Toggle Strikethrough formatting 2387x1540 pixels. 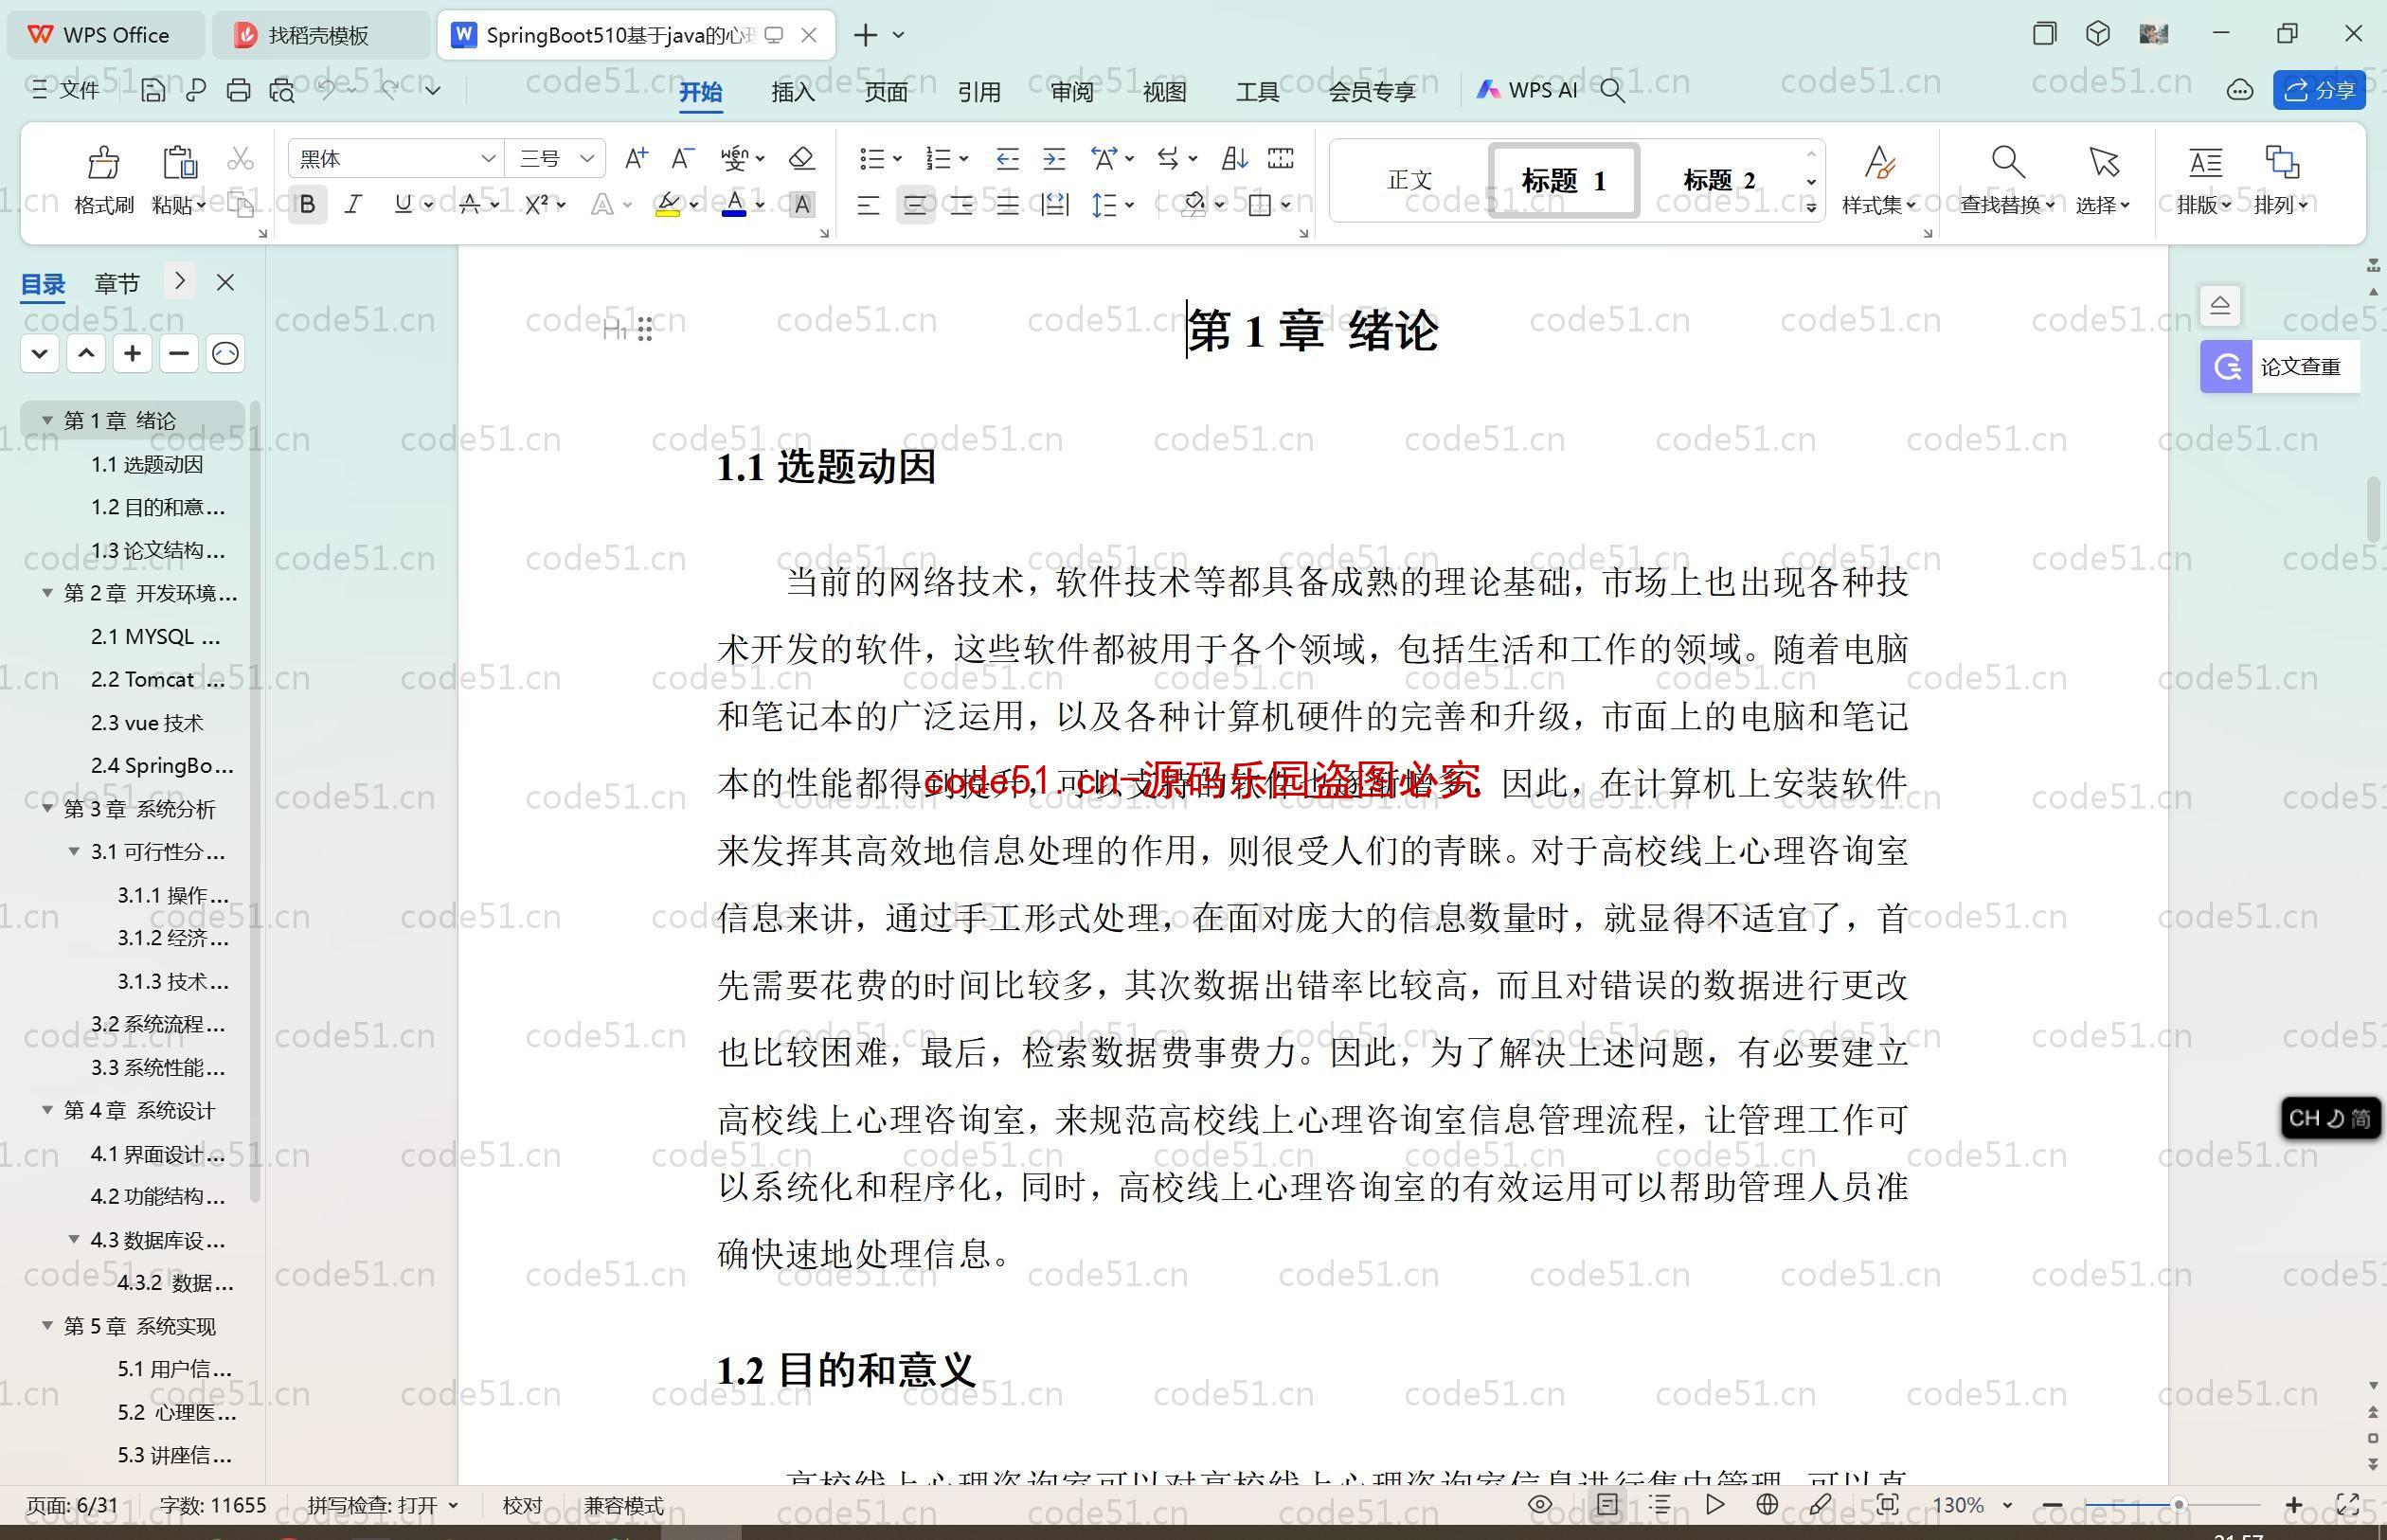[x=469, y=205]
